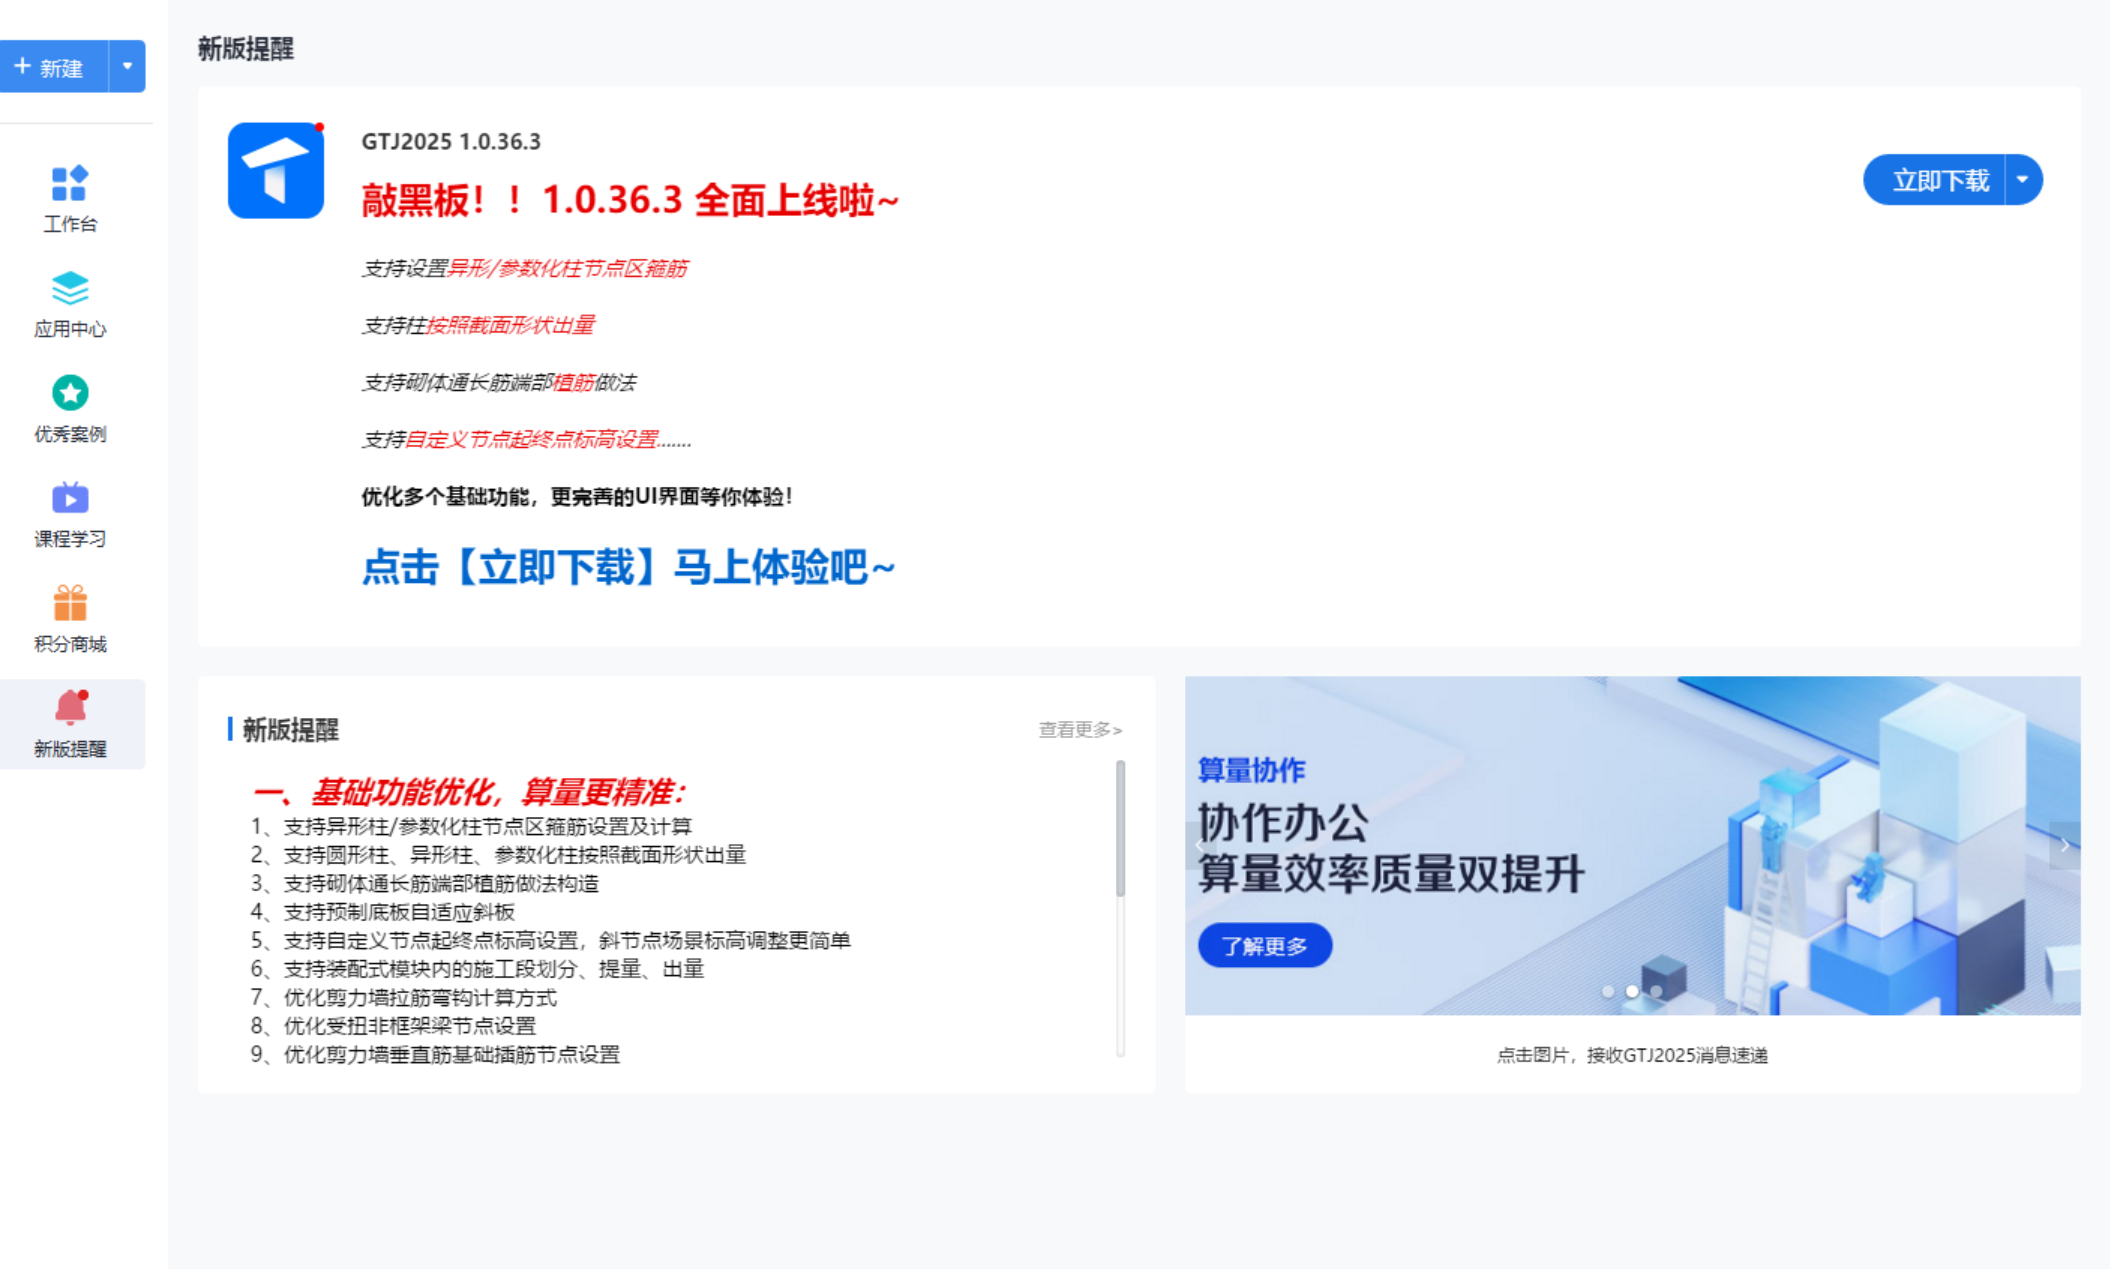The width and height of the screenshot is (2110, 1269).
Task: Click item 8 优化受扭非框架梁节点设置
Action: coord(393,1026)
